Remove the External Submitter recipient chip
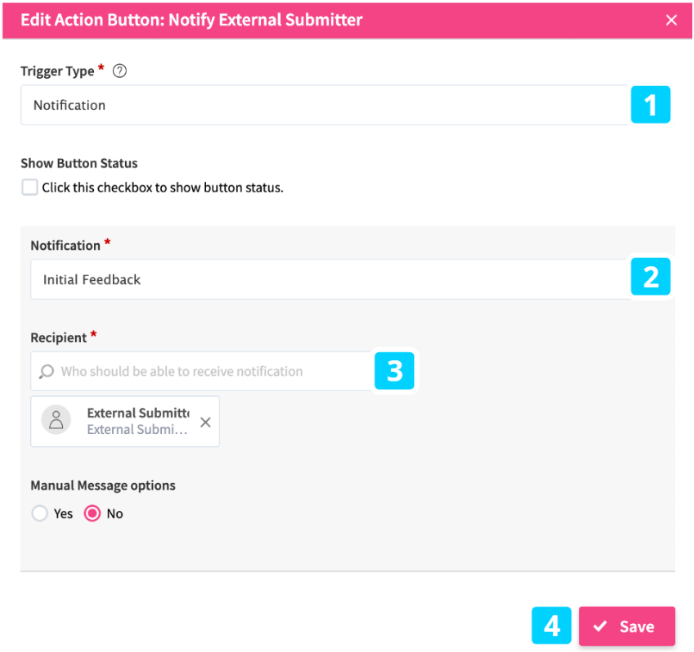This screenshot has width=694, height=652. pyautogui.click(x=205, y=422)
